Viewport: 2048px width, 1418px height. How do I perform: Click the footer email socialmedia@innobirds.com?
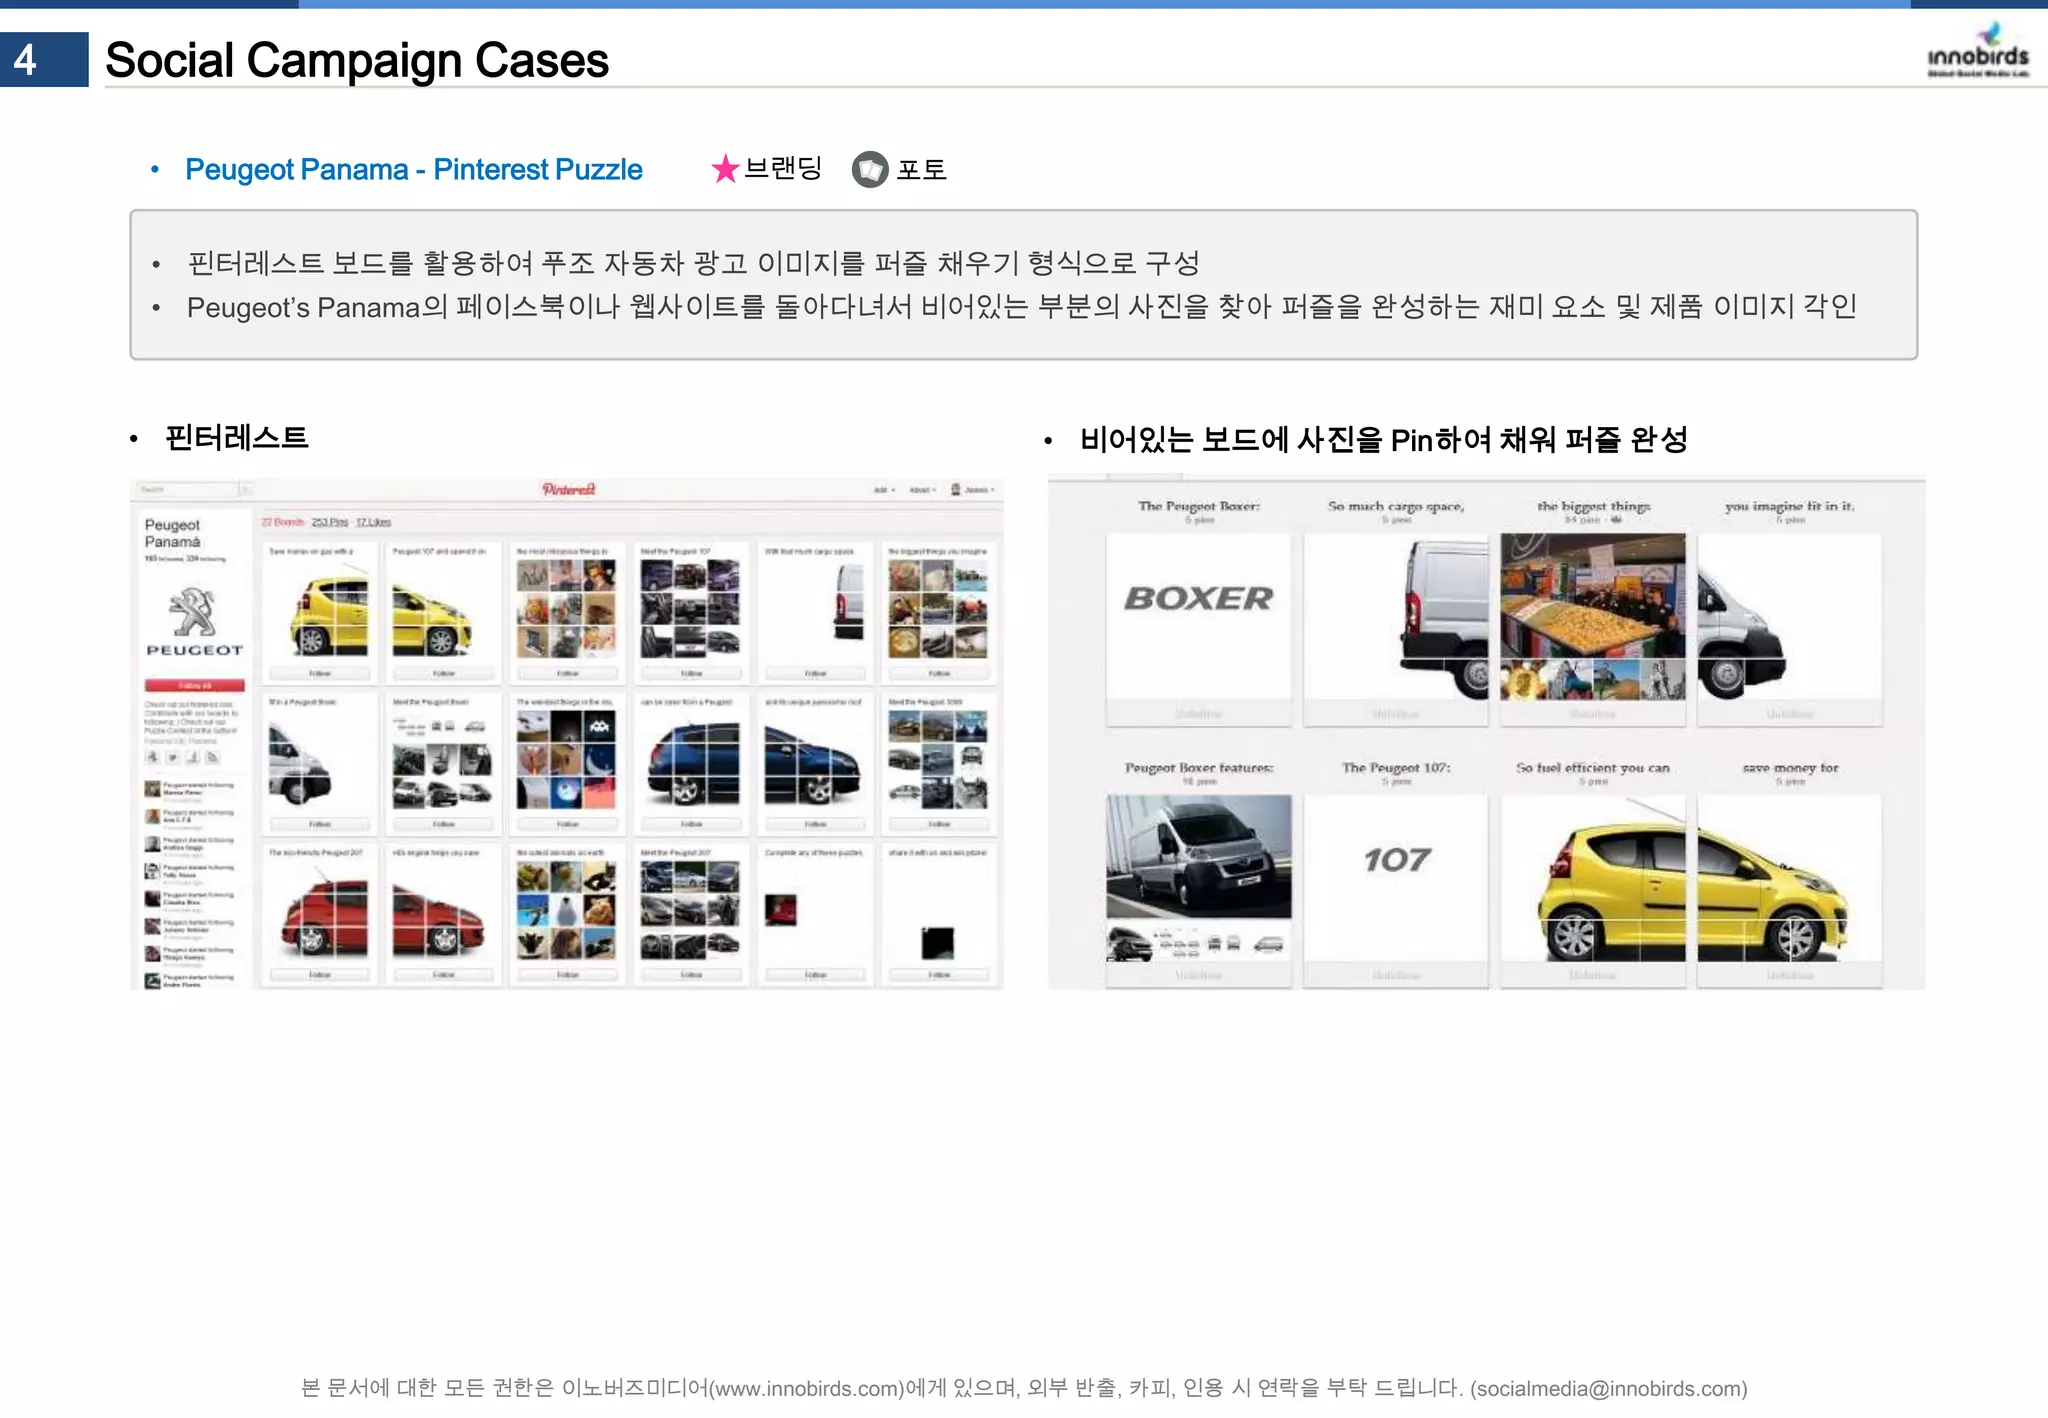[x=1608, y=1388]
